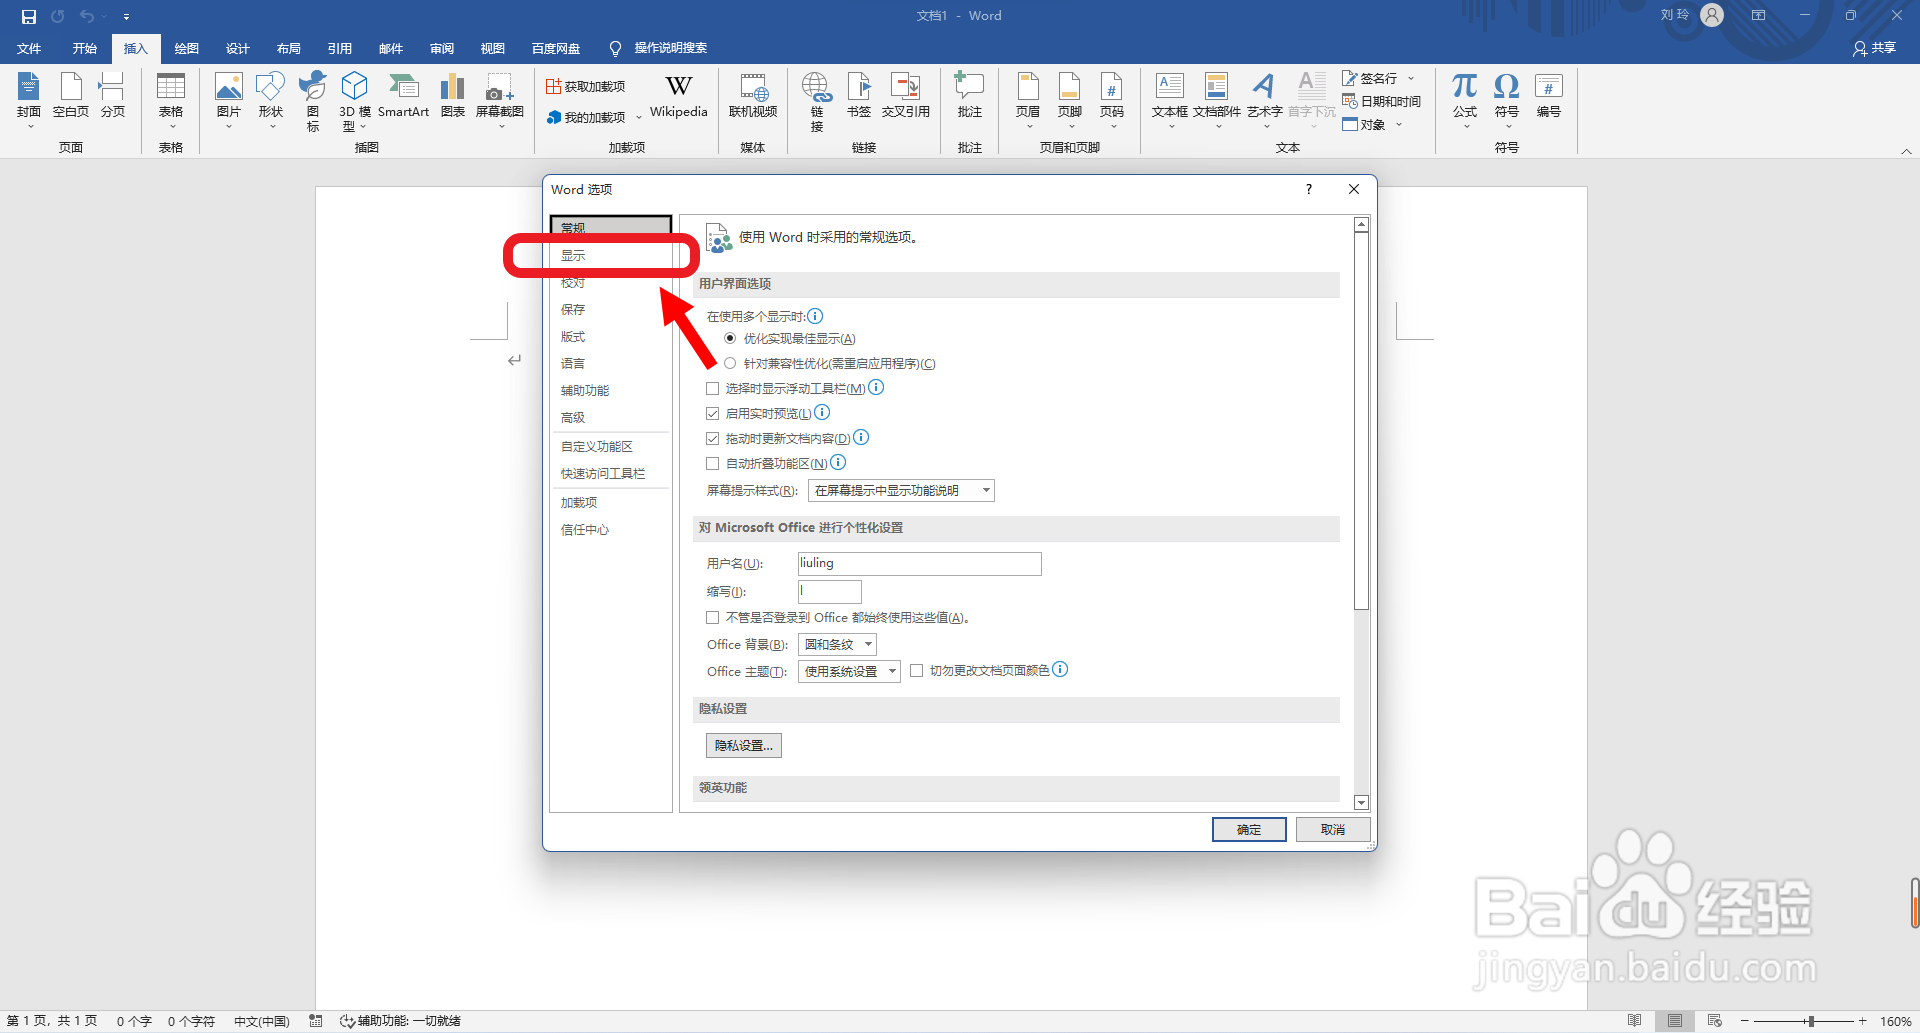
Task: Disable 拖动时更新文档内容 checkbox
Action: point(713,439)
